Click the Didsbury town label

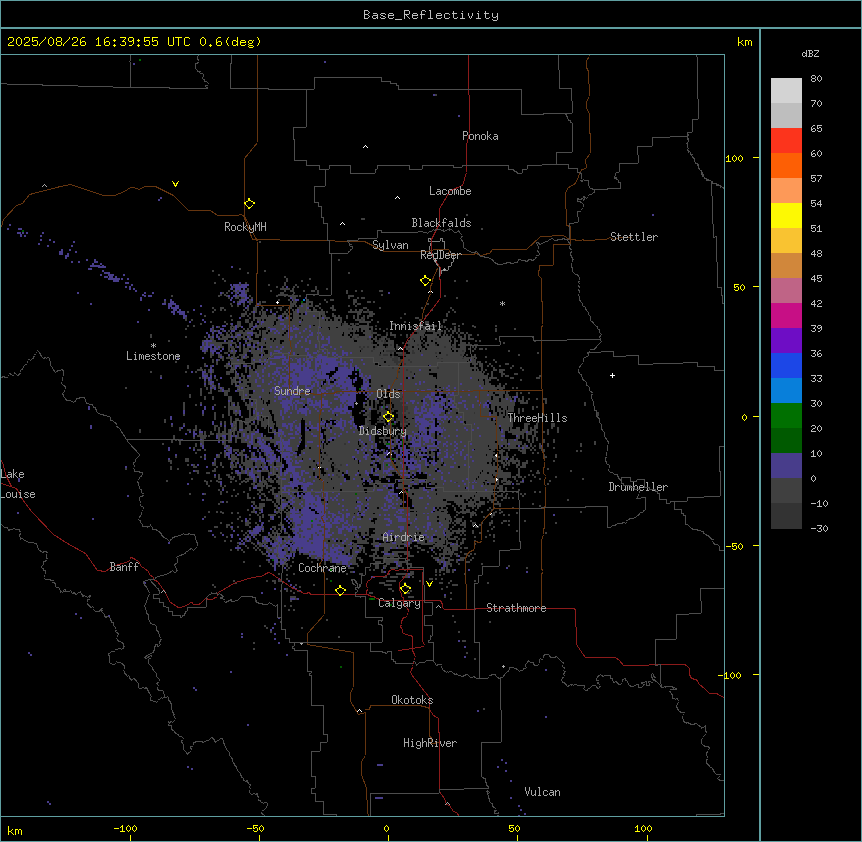tap(382, 431)
